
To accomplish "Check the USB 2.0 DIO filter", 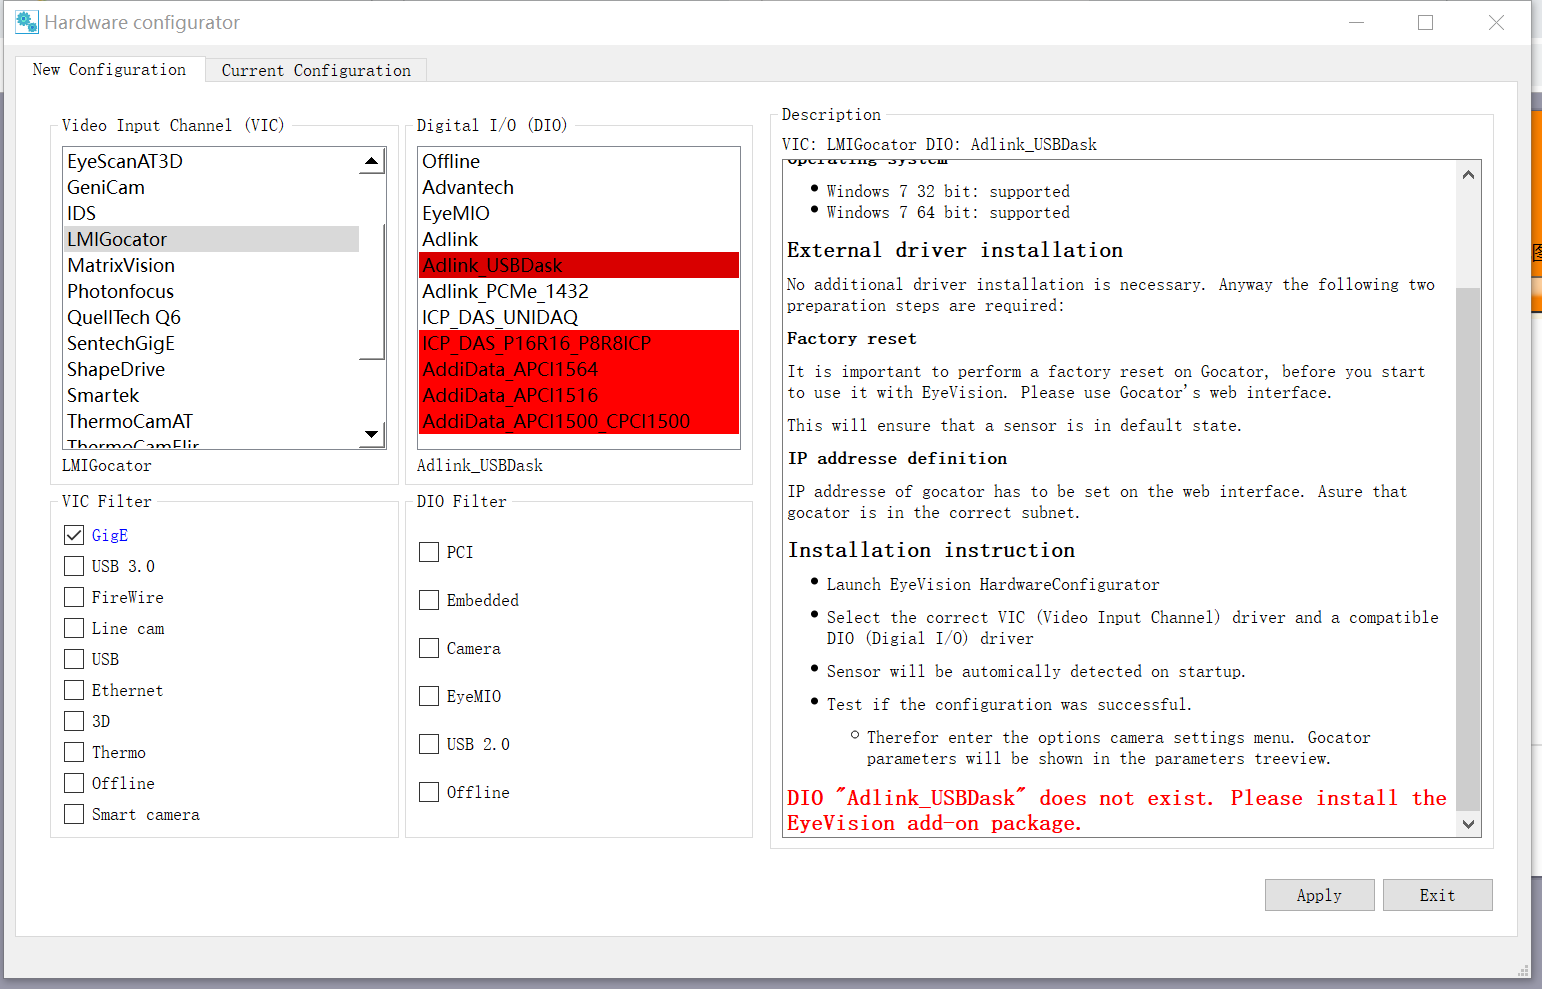I will pos(429,744).
